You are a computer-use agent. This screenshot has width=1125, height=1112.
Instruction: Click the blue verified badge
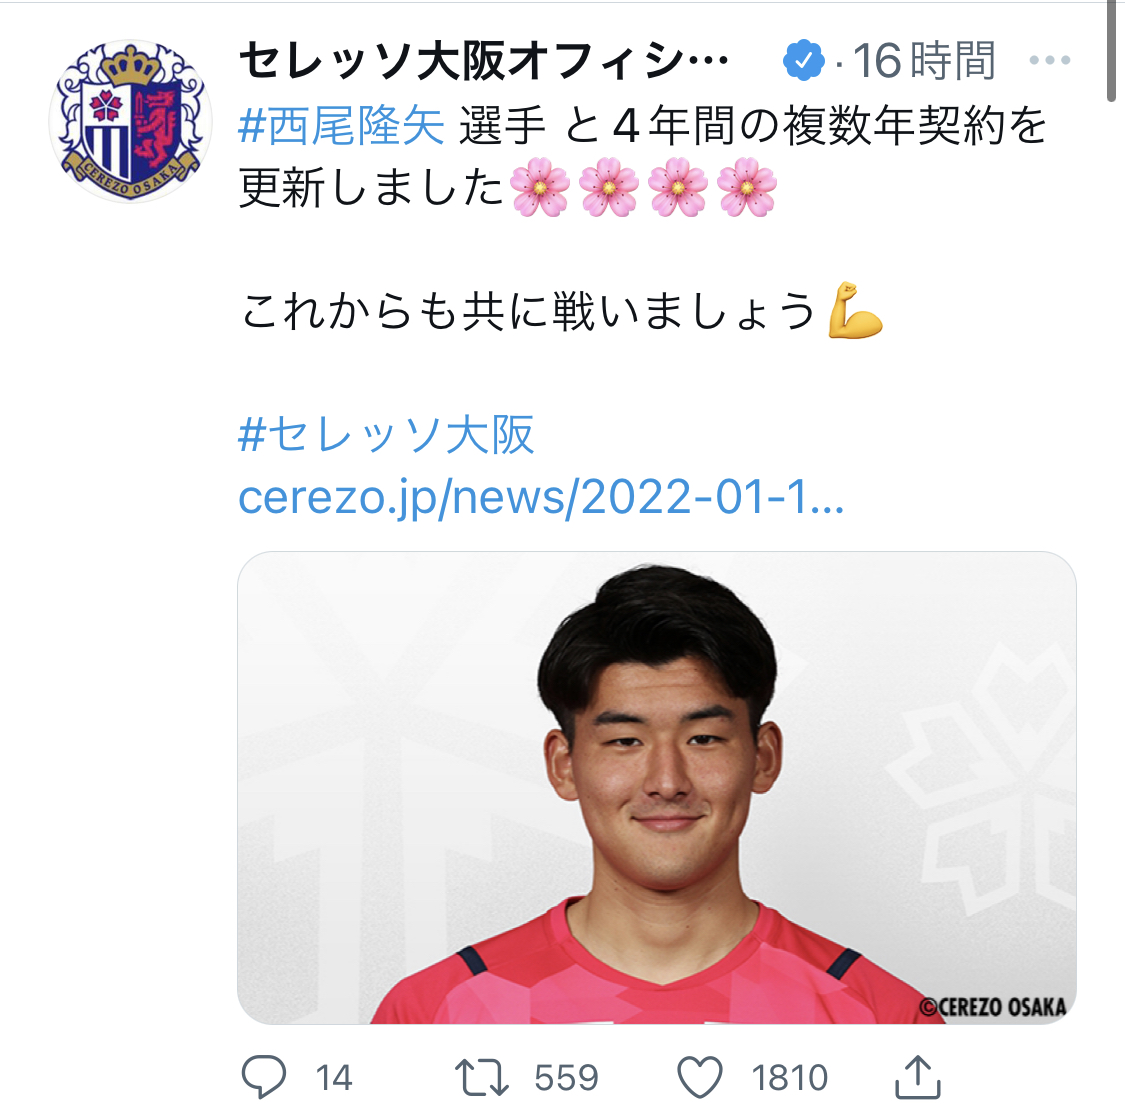click(804, 60)
